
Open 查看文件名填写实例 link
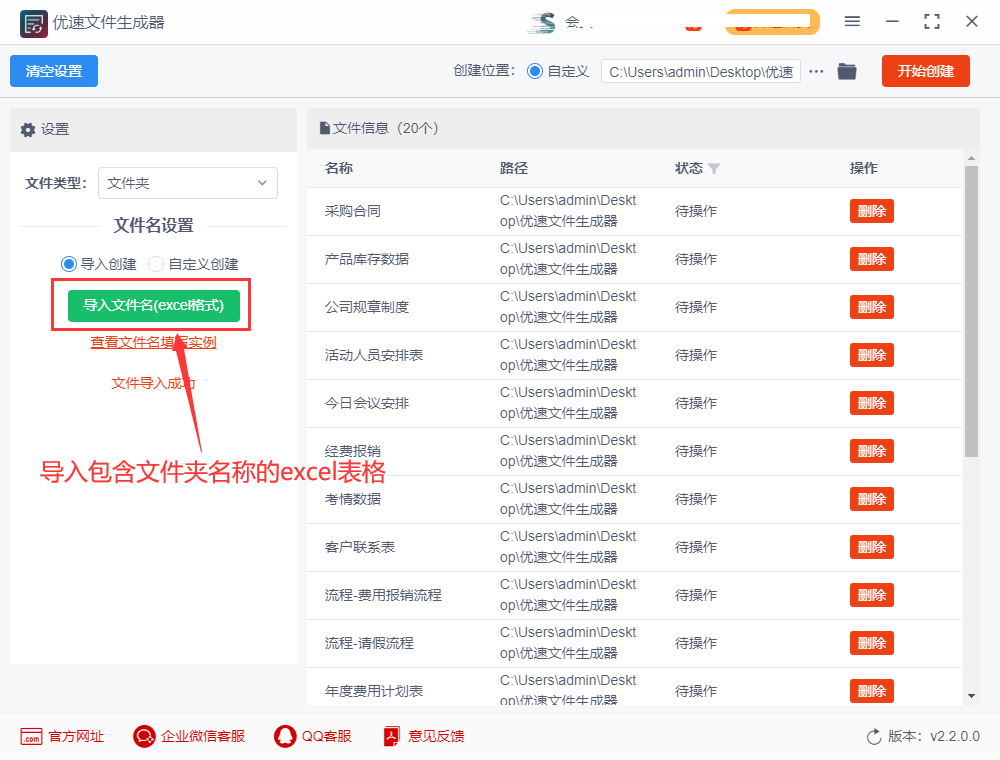point(153,342)
